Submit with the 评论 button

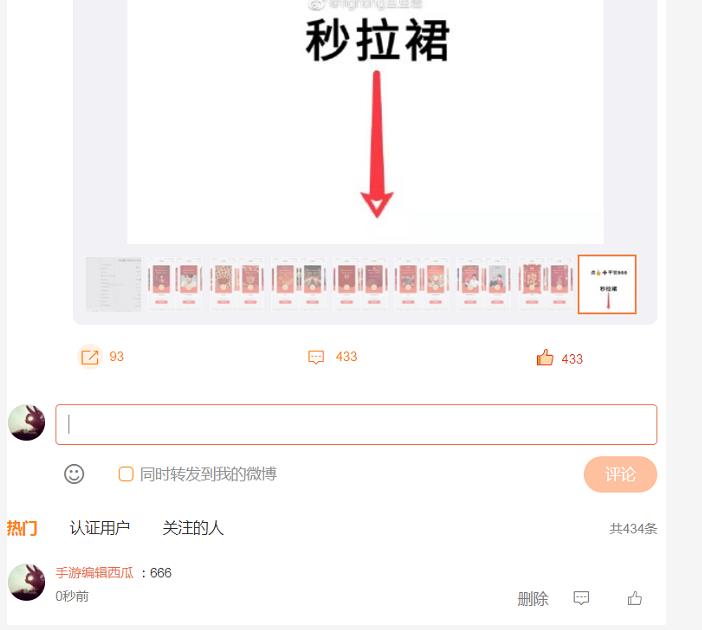(620, 474)
